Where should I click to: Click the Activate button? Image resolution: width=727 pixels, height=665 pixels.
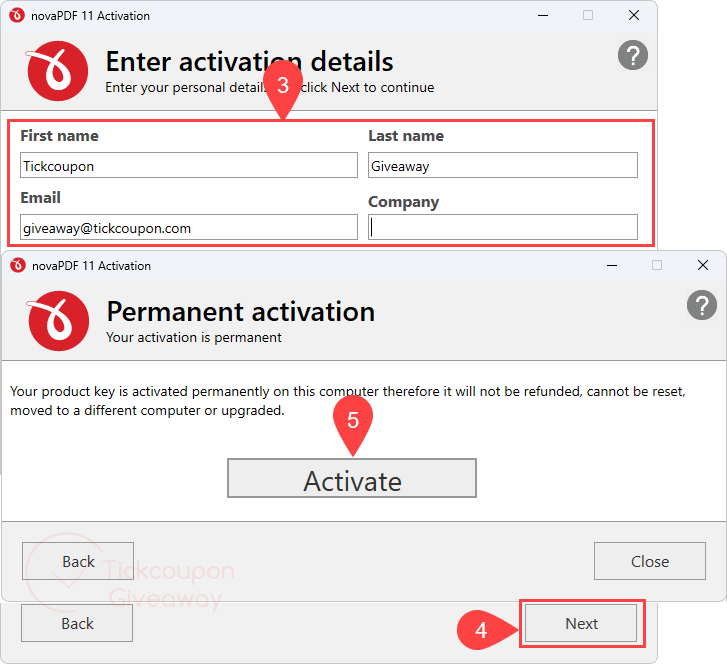[352, 478]
